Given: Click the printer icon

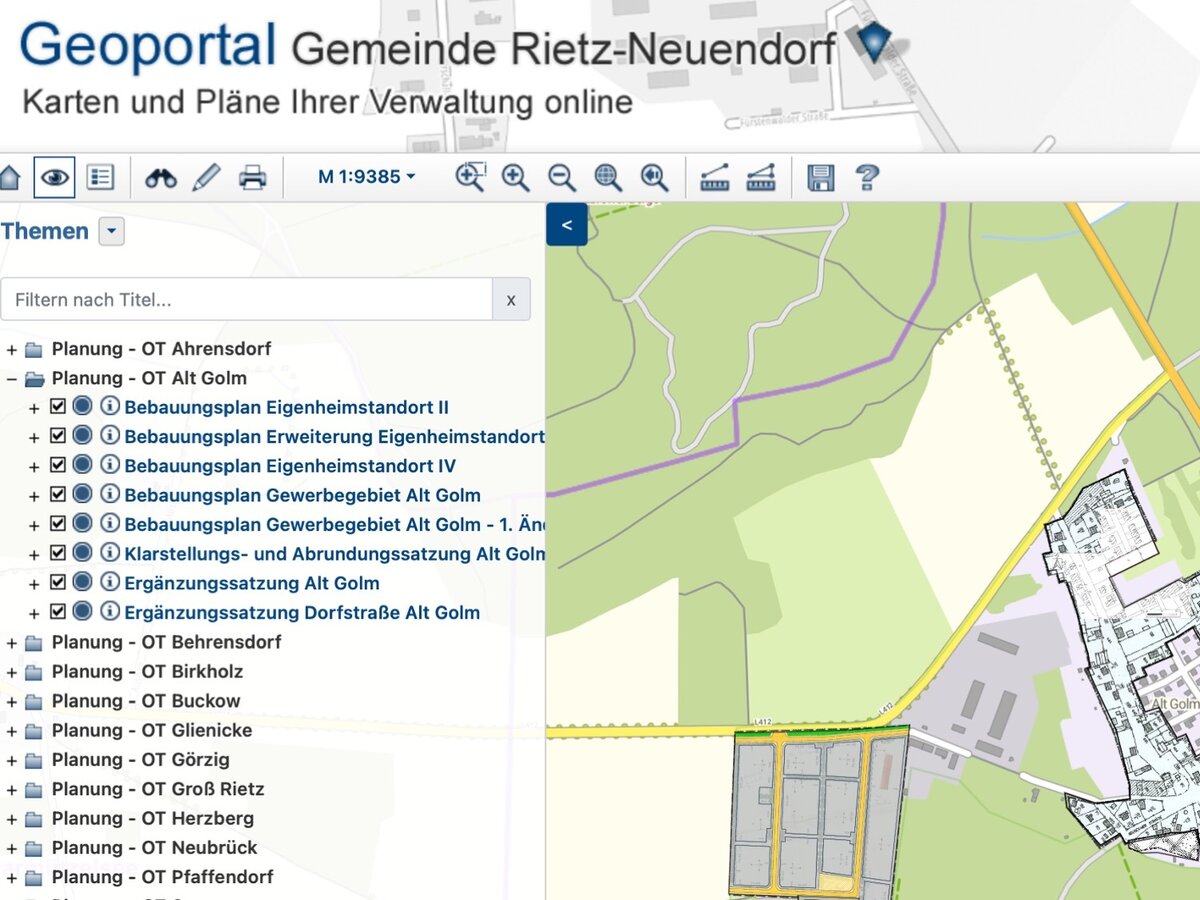Looking at the screenshot, I should (x=252, y=178).
